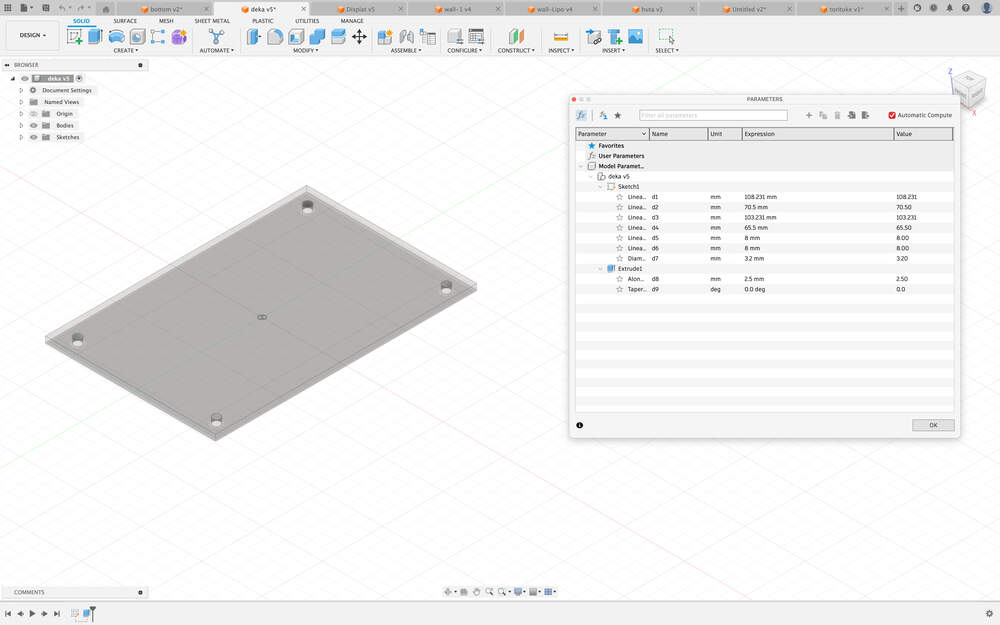Select the Extrude tool in Create group
Image resolution: width=1000 pixels, height=625 pixels.
pyautogui.click(x=95, y=36)
